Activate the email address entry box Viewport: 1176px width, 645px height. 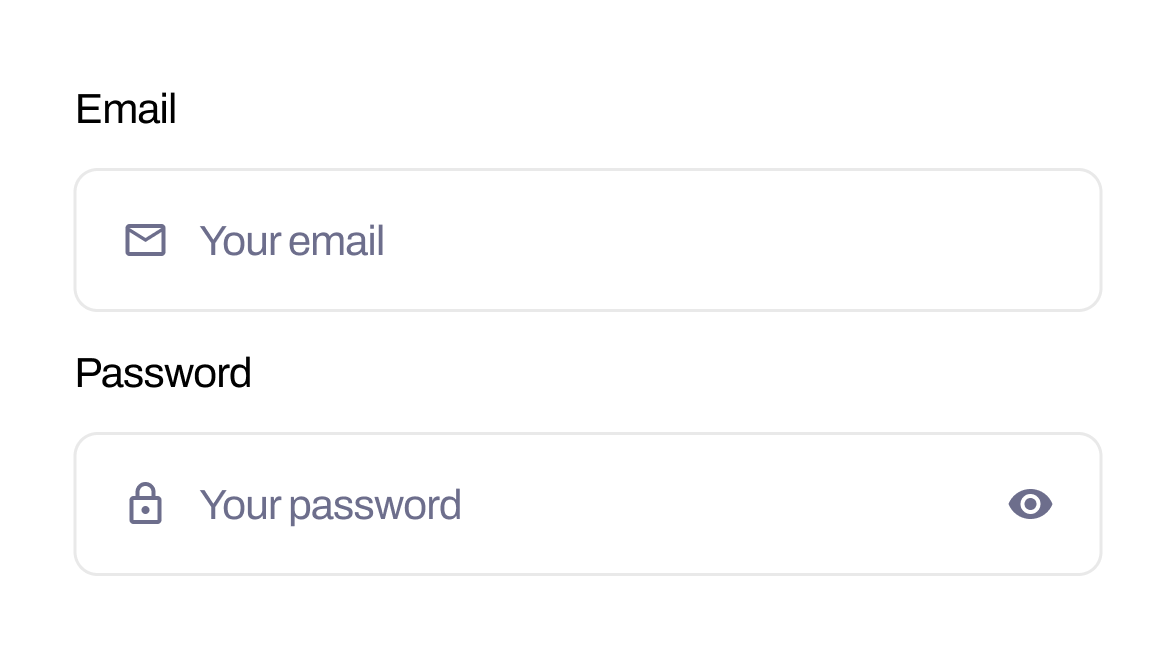(588, 240)
